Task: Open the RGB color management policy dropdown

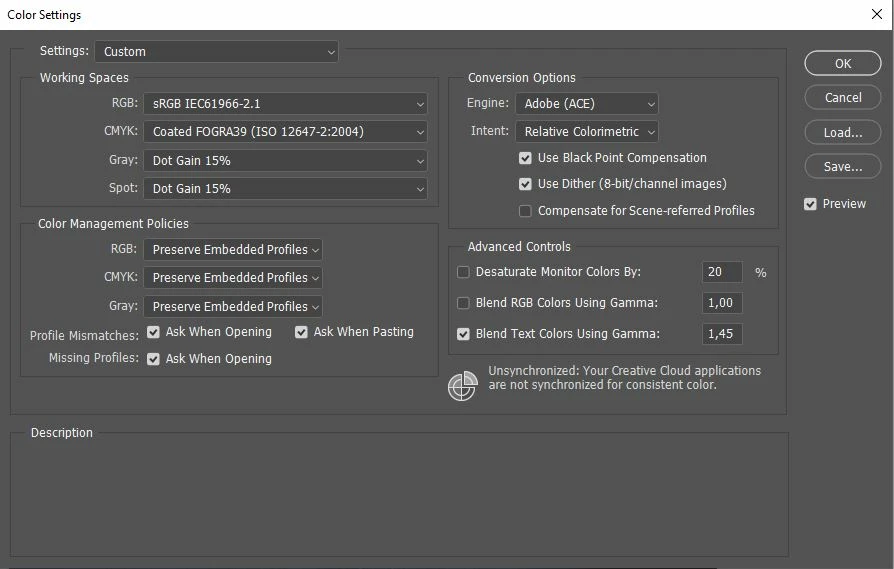Action: tap(233, 250)
